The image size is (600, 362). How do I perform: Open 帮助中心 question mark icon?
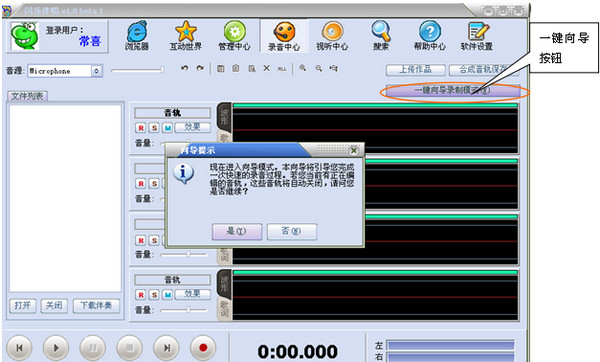430,36
